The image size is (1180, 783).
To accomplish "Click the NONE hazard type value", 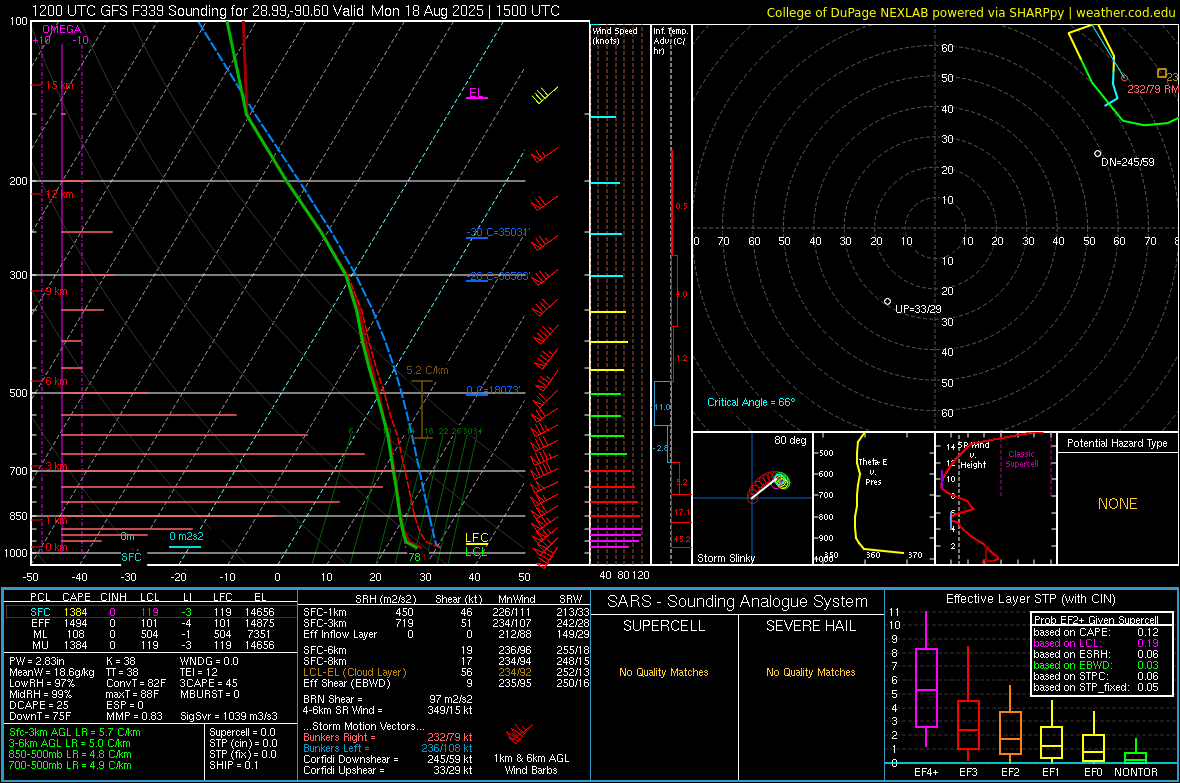I will 1117,504.
